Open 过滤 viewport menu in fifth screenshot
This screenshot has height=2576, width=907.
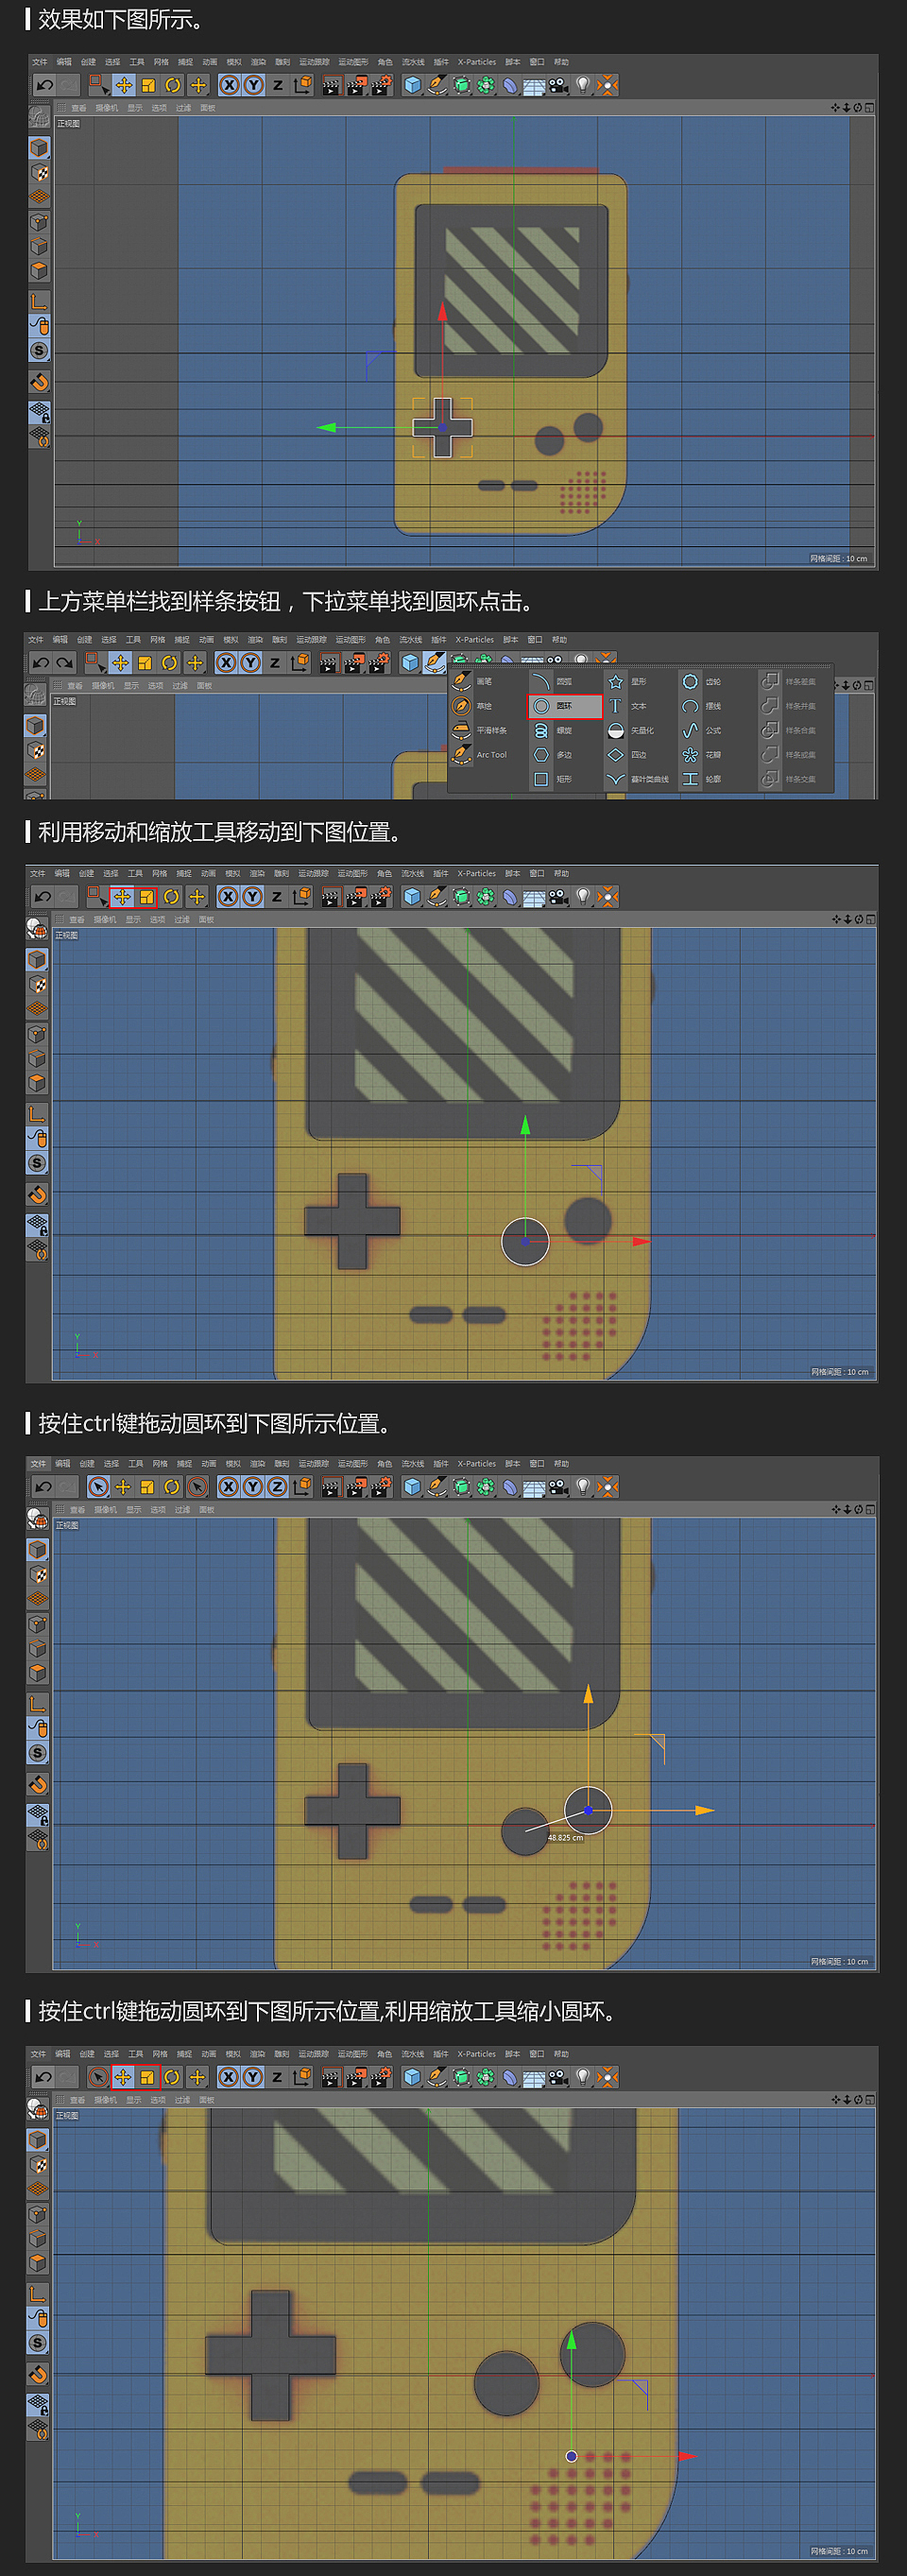coord(182,2100)
